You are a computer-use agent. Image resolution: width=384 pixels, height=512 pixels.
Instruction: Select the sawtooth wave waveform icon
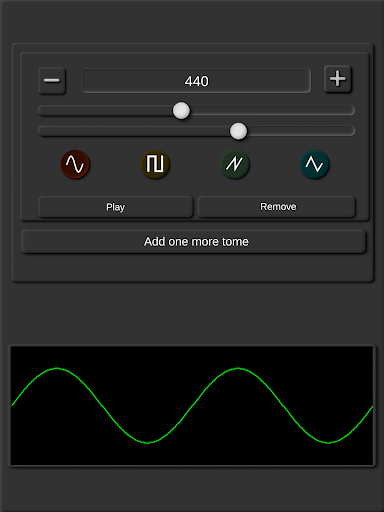click(x=235, y=164)
